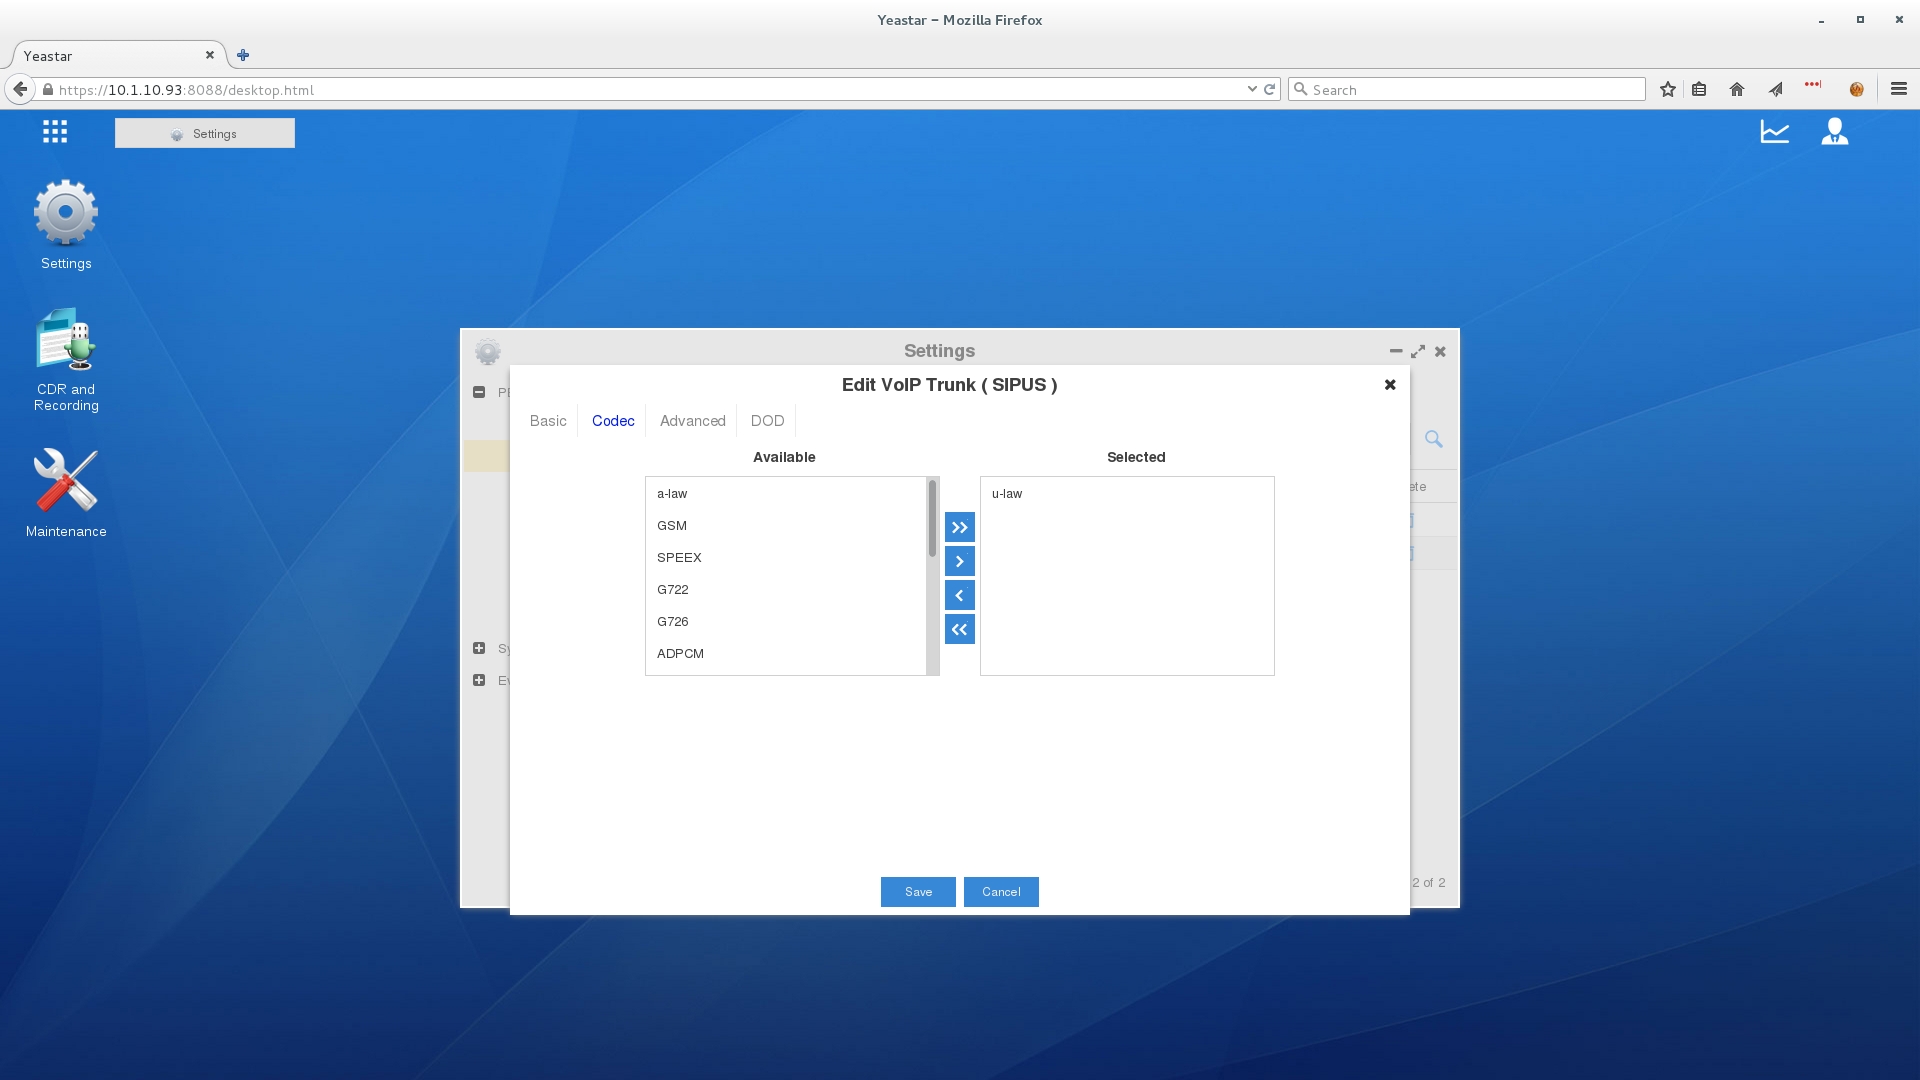Bookmark this page with the star icon

coord(1668,89)
